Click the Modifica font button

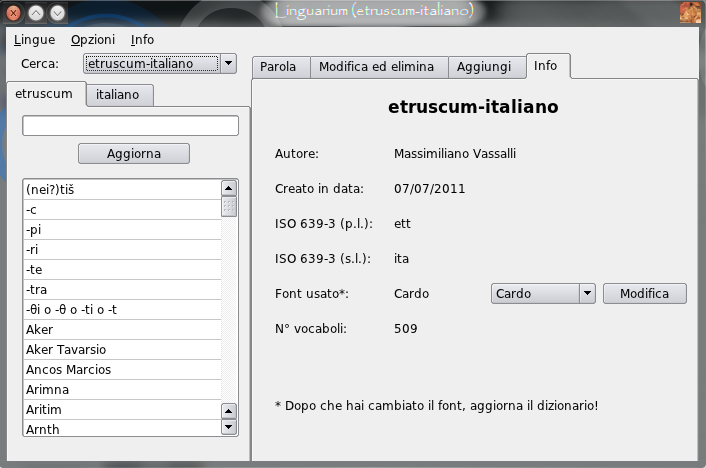click(x=645, y=293)
